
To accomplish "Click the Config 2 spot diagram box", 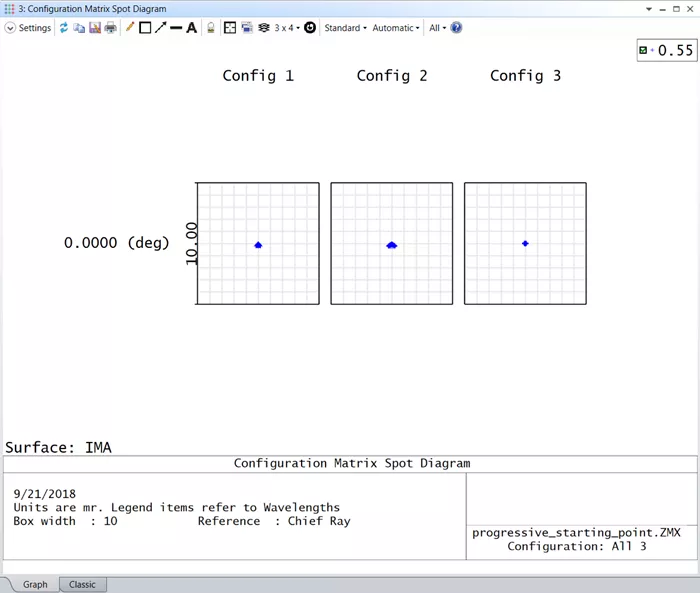I will click(392, 244).
